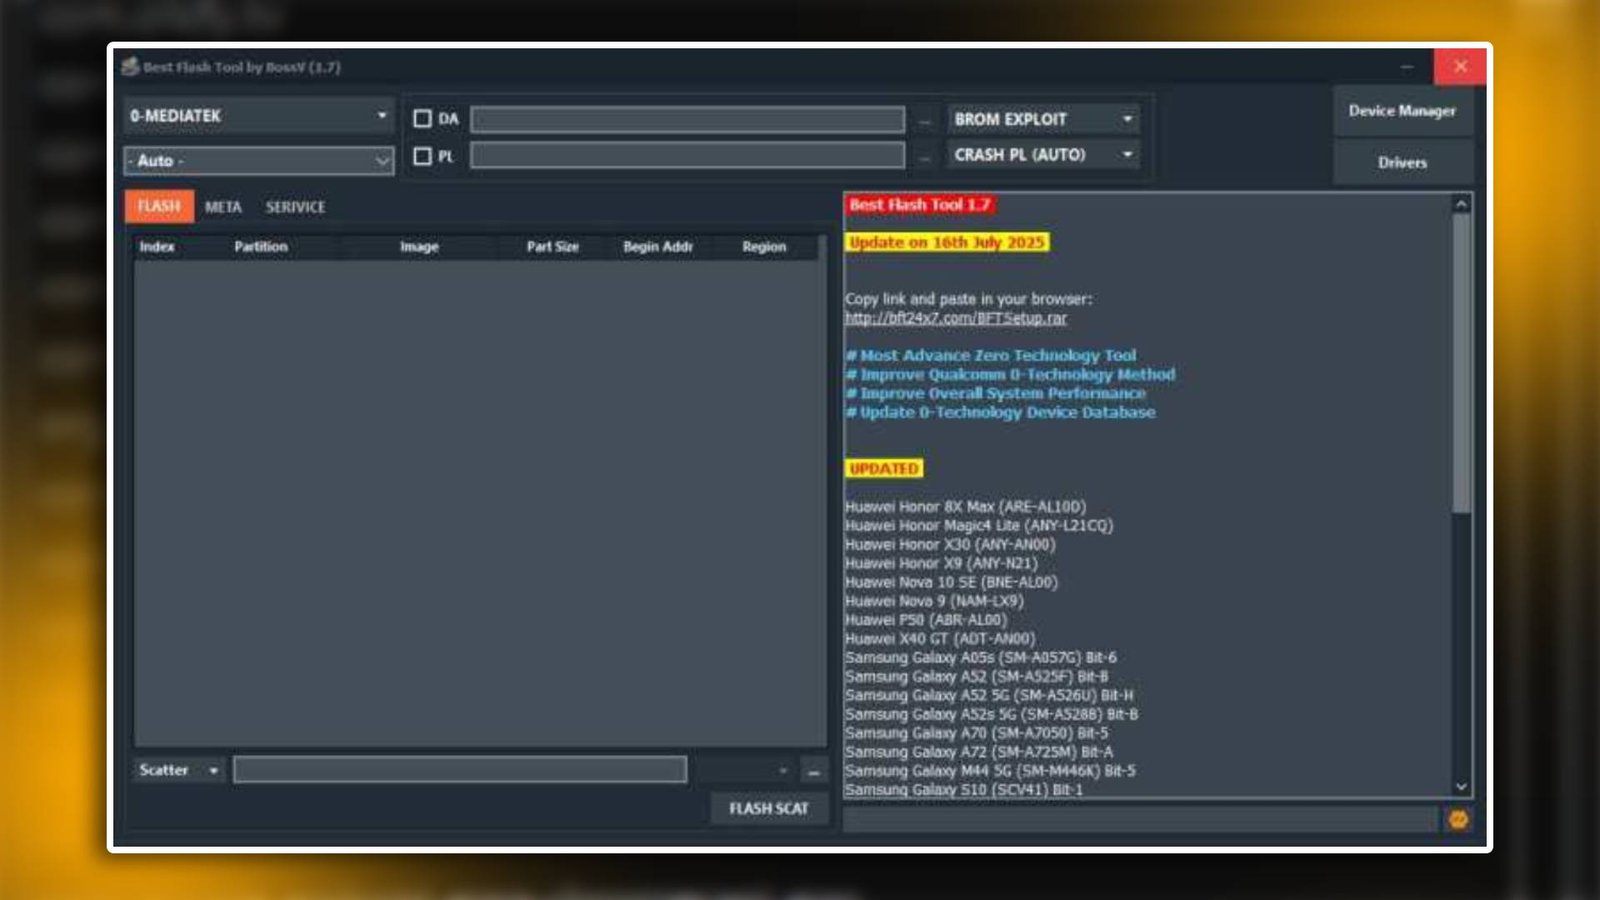Open the CRASH PL (AUTO) dropdown

pos(1128,155)
